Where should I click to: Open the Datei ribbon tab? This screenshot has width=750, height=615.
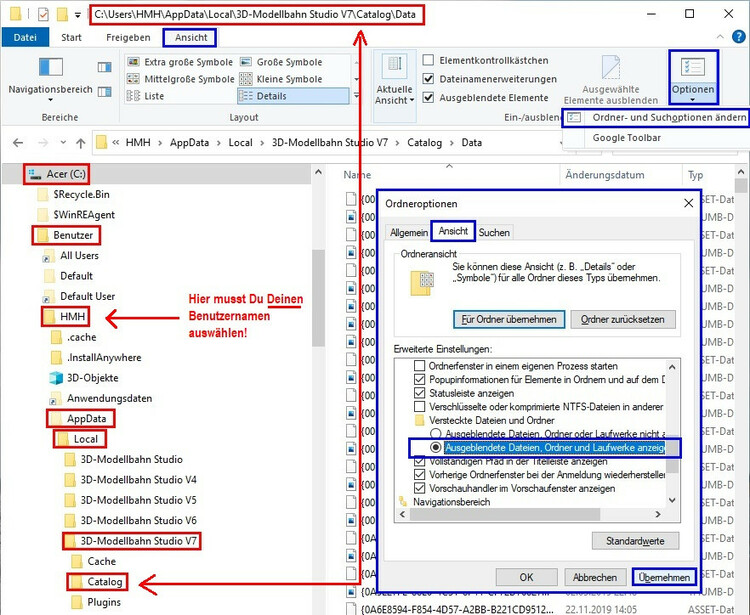pyautogui.click(x=25, y=37)
